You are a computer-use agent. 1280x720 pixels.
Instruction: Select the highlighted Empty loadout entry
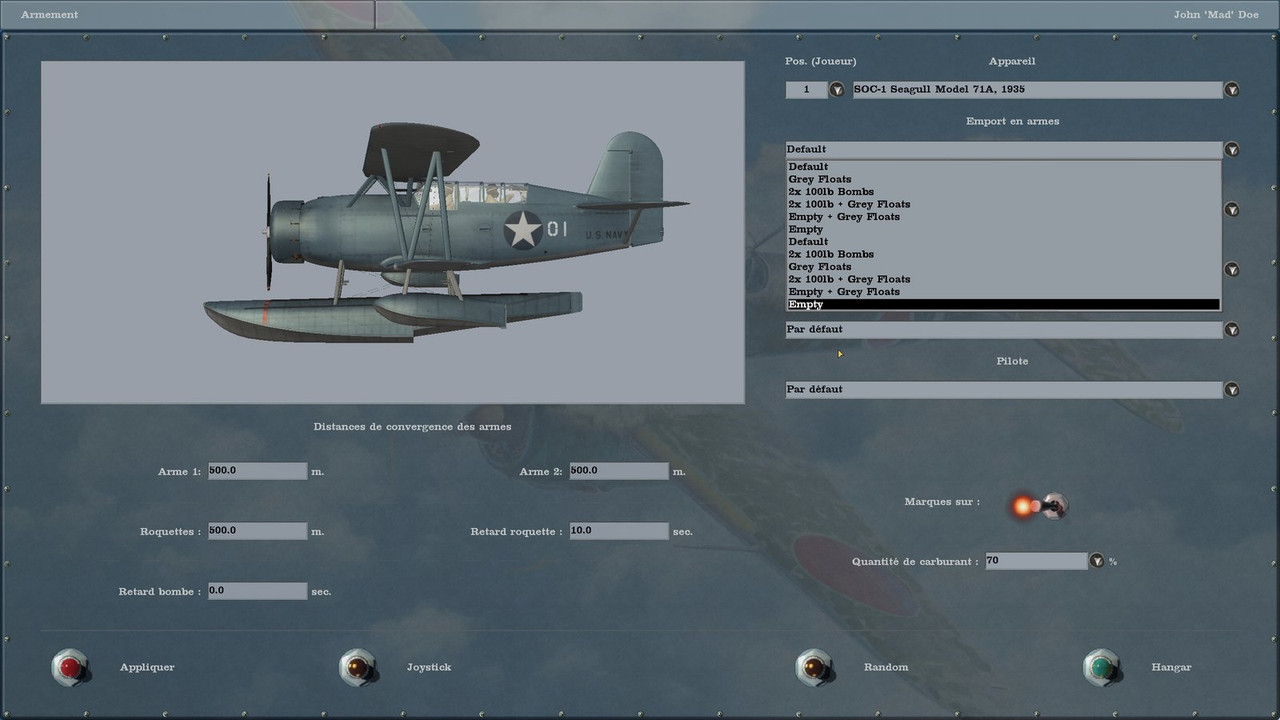point(1003,304)
